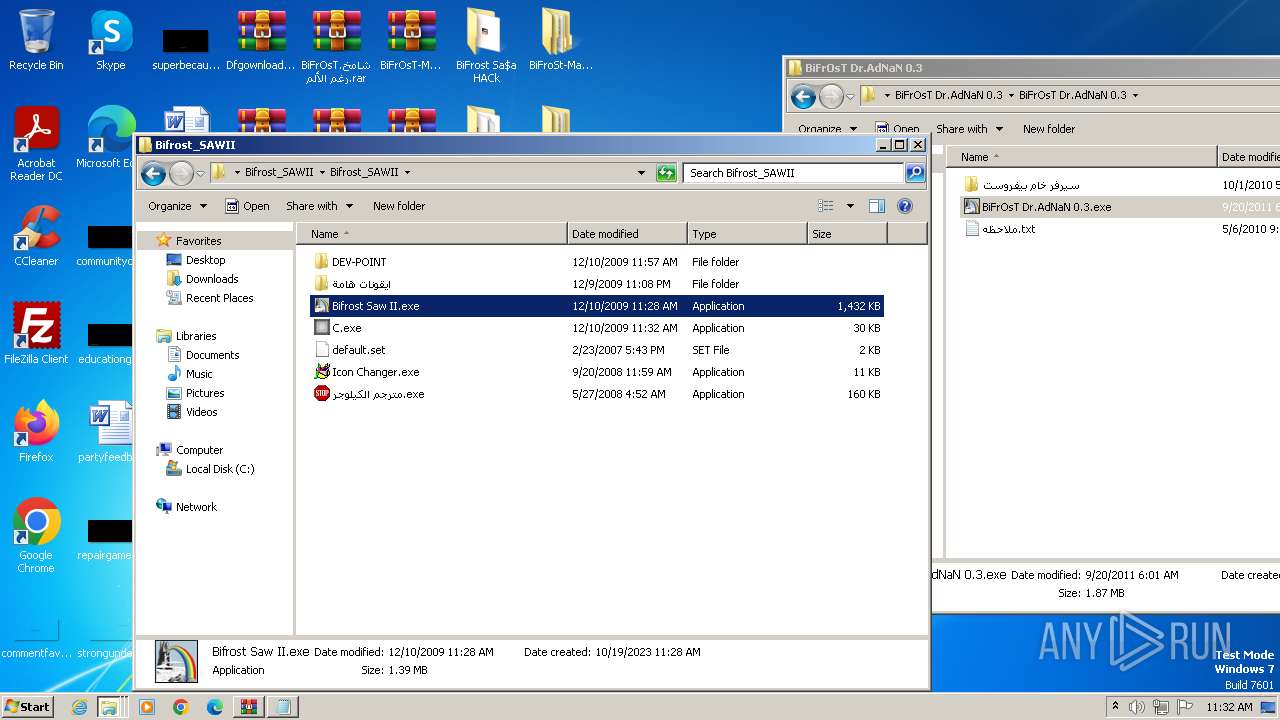The height and width of the screenshot is (720, 1280).
Task: Open Google Chrome desktop shortcut
Action: click(x=36, y=536)
